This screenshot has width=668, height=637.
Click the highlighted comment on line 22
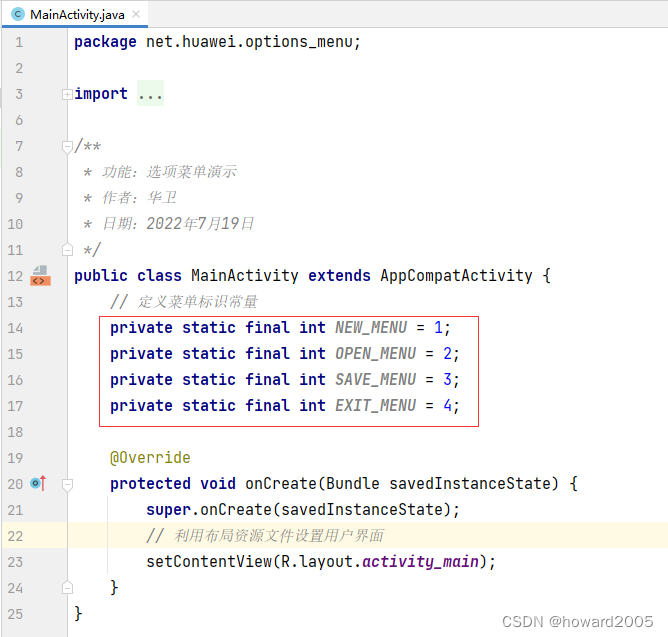pos(265,536)
